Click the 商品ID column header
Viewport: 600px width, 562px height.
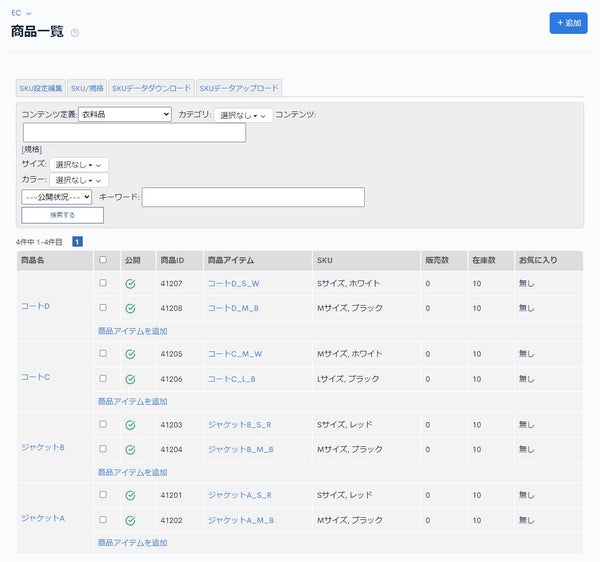click(179, 261)
